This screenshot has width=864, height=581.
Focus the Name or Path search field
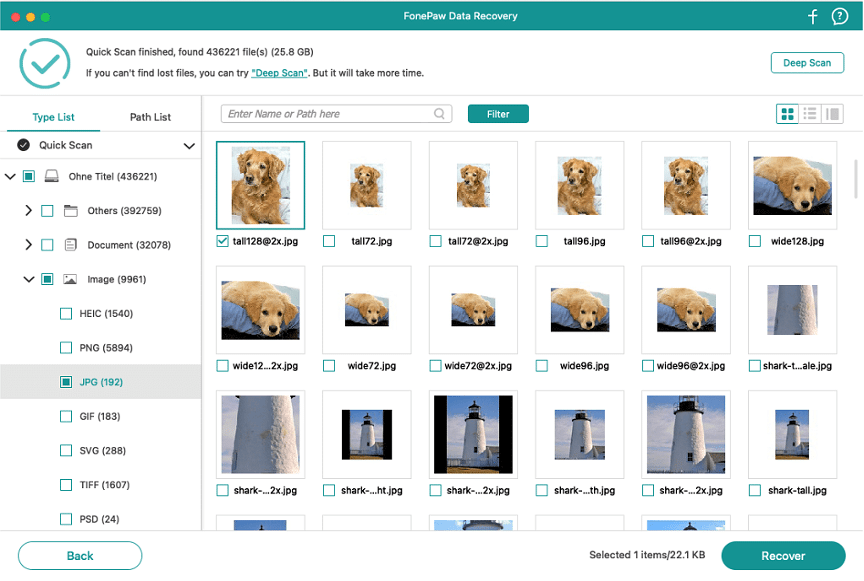point(336,114)
